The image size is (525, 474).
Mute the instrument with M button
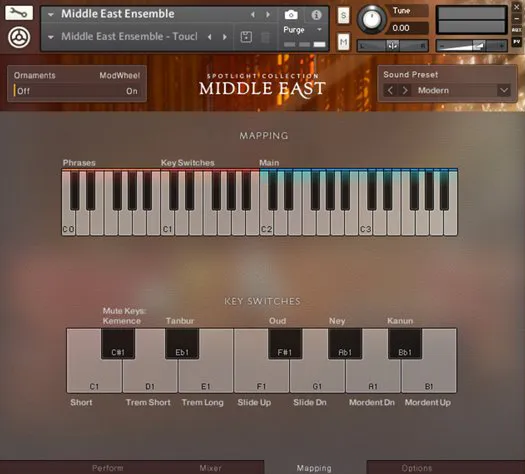[343, 42]
